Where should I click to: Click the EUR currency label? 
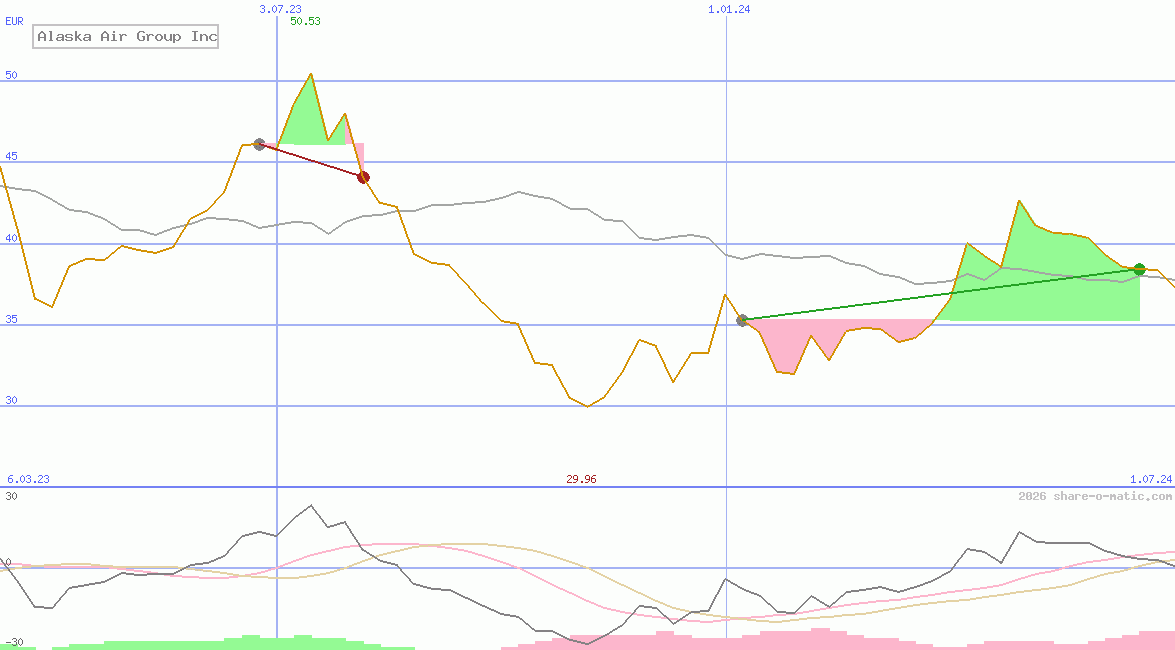14,21
